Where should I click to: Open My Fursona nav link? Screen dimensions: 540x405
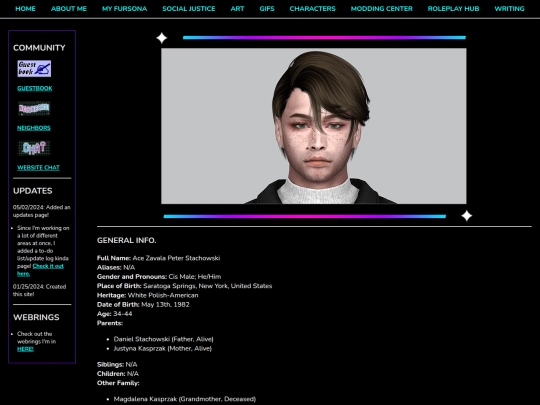124,9
